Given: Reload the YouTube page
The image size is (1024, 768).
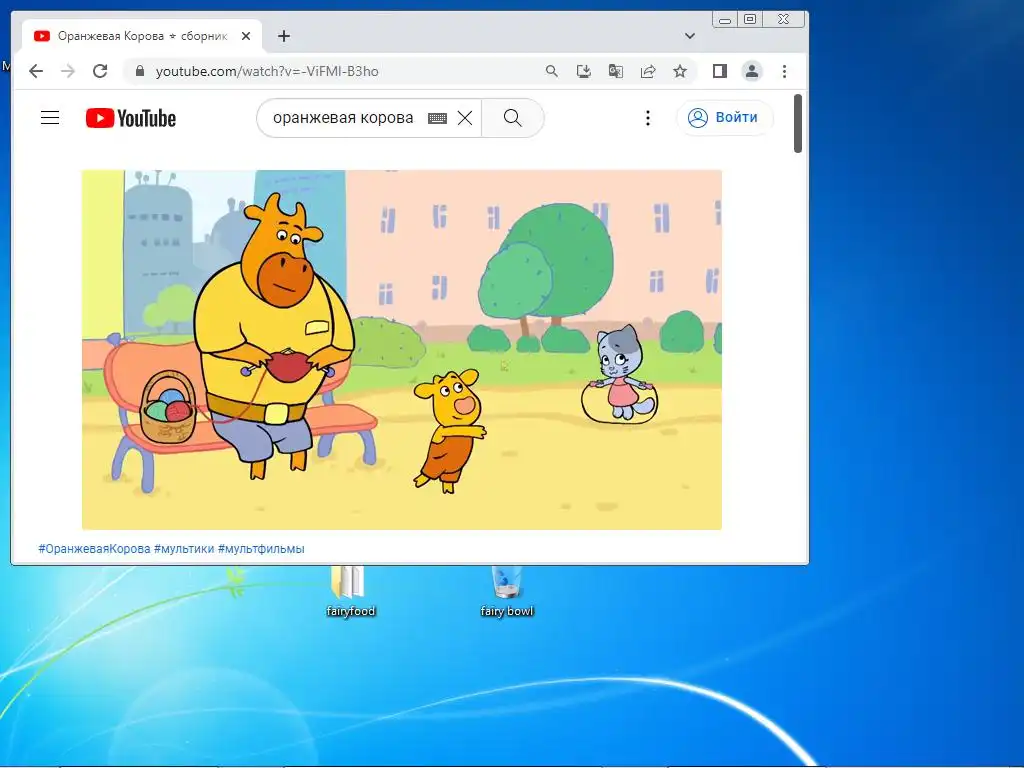Looking at the screenshot, I should pyautogui.click(x=100, y=71).
